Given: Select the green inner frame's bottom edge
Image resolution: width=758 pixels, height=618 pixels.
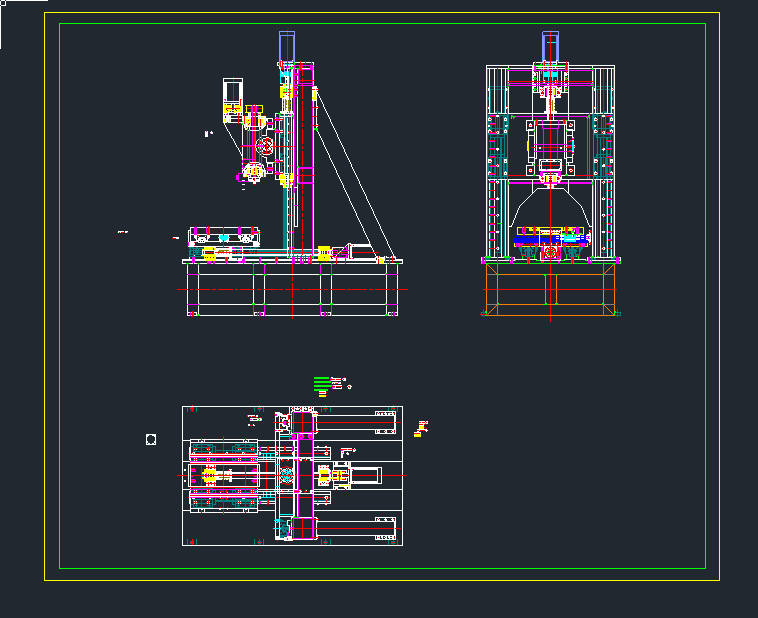Looking at the screenshot, I should (x=380, y=568).
